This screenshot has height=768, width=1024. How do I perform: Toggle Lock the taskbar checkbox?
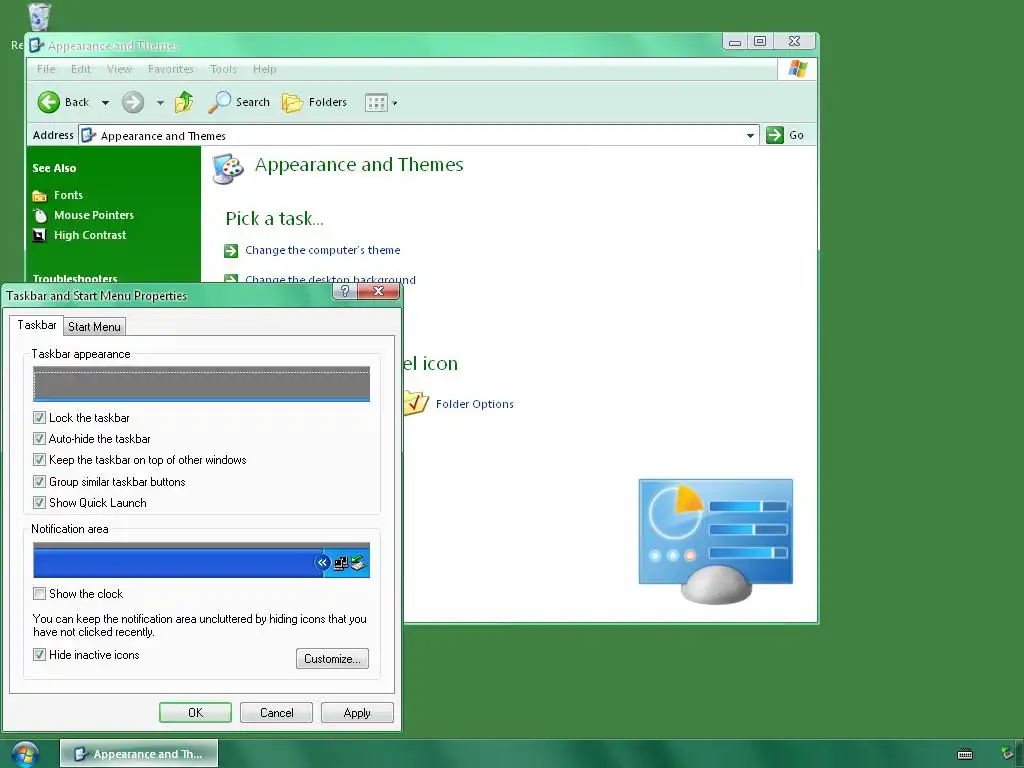coord(39,417)
